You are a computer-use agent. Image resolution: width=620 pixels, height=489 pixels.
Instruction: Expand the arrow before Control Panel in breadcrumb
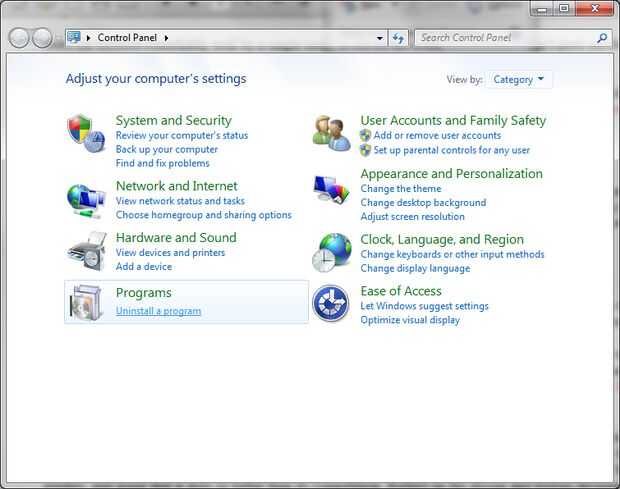(89, 38)
